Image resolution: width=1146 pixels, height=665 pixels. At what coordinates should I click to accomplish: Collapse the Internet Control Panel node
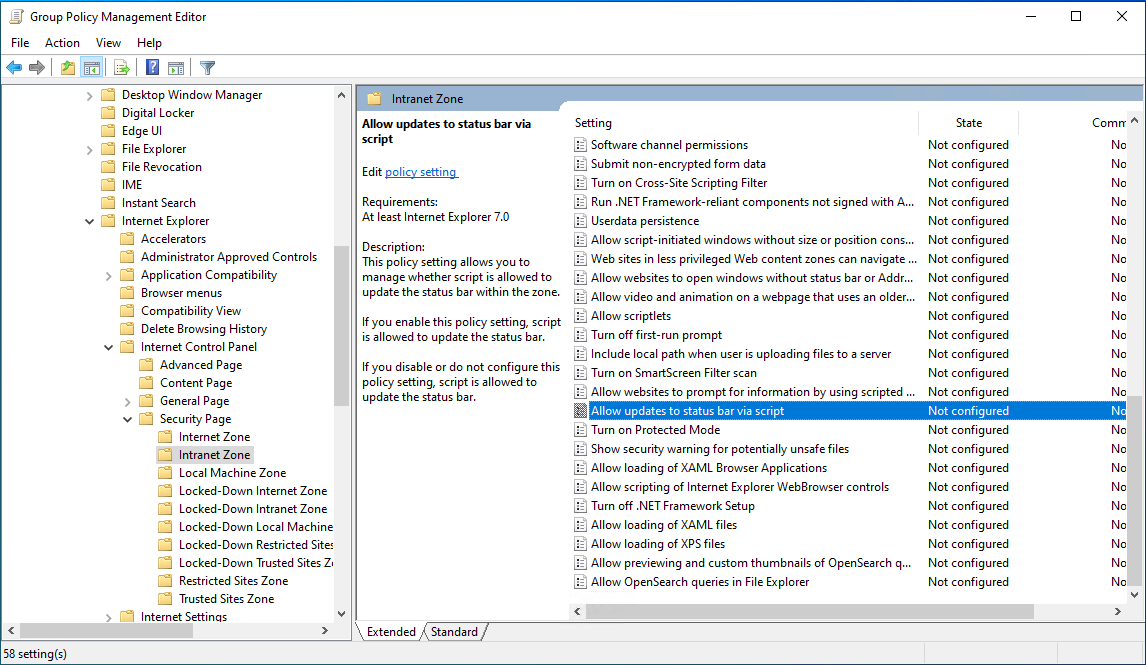point(108,347)
